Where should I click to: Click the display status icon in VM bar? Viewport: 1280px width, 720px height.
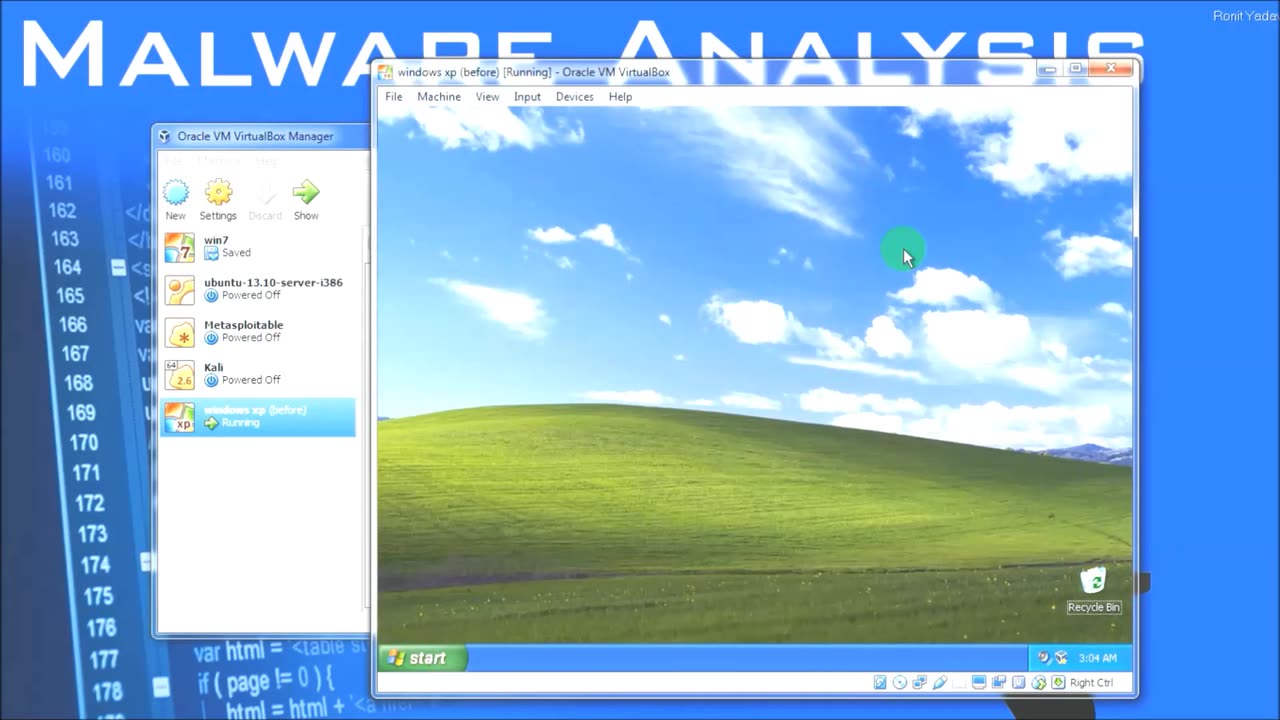tap(979, 682)
